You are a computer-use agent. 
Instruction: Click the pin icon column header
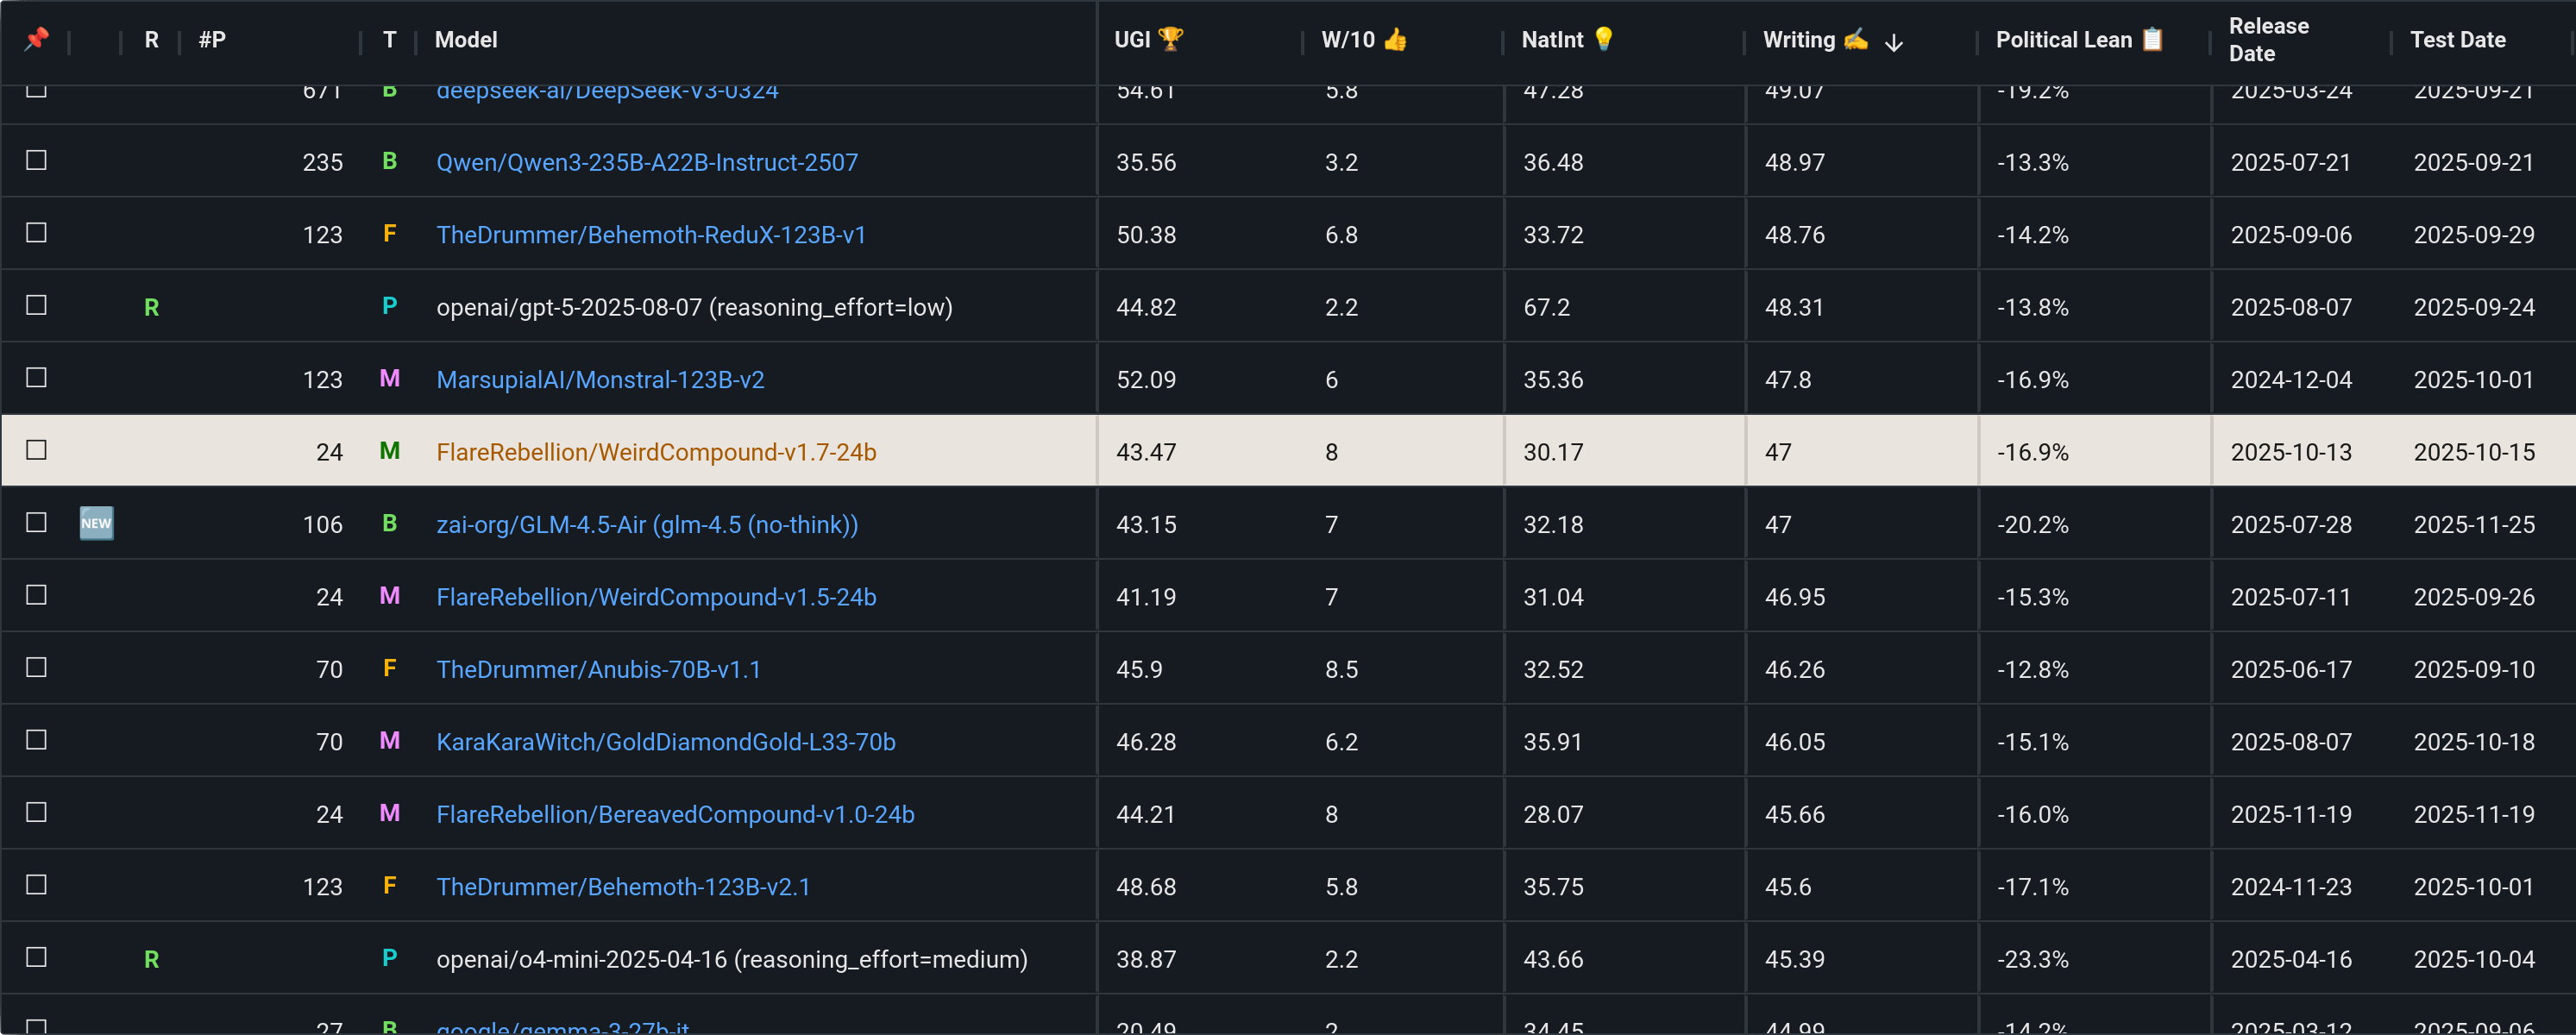[x=37, y=39]
